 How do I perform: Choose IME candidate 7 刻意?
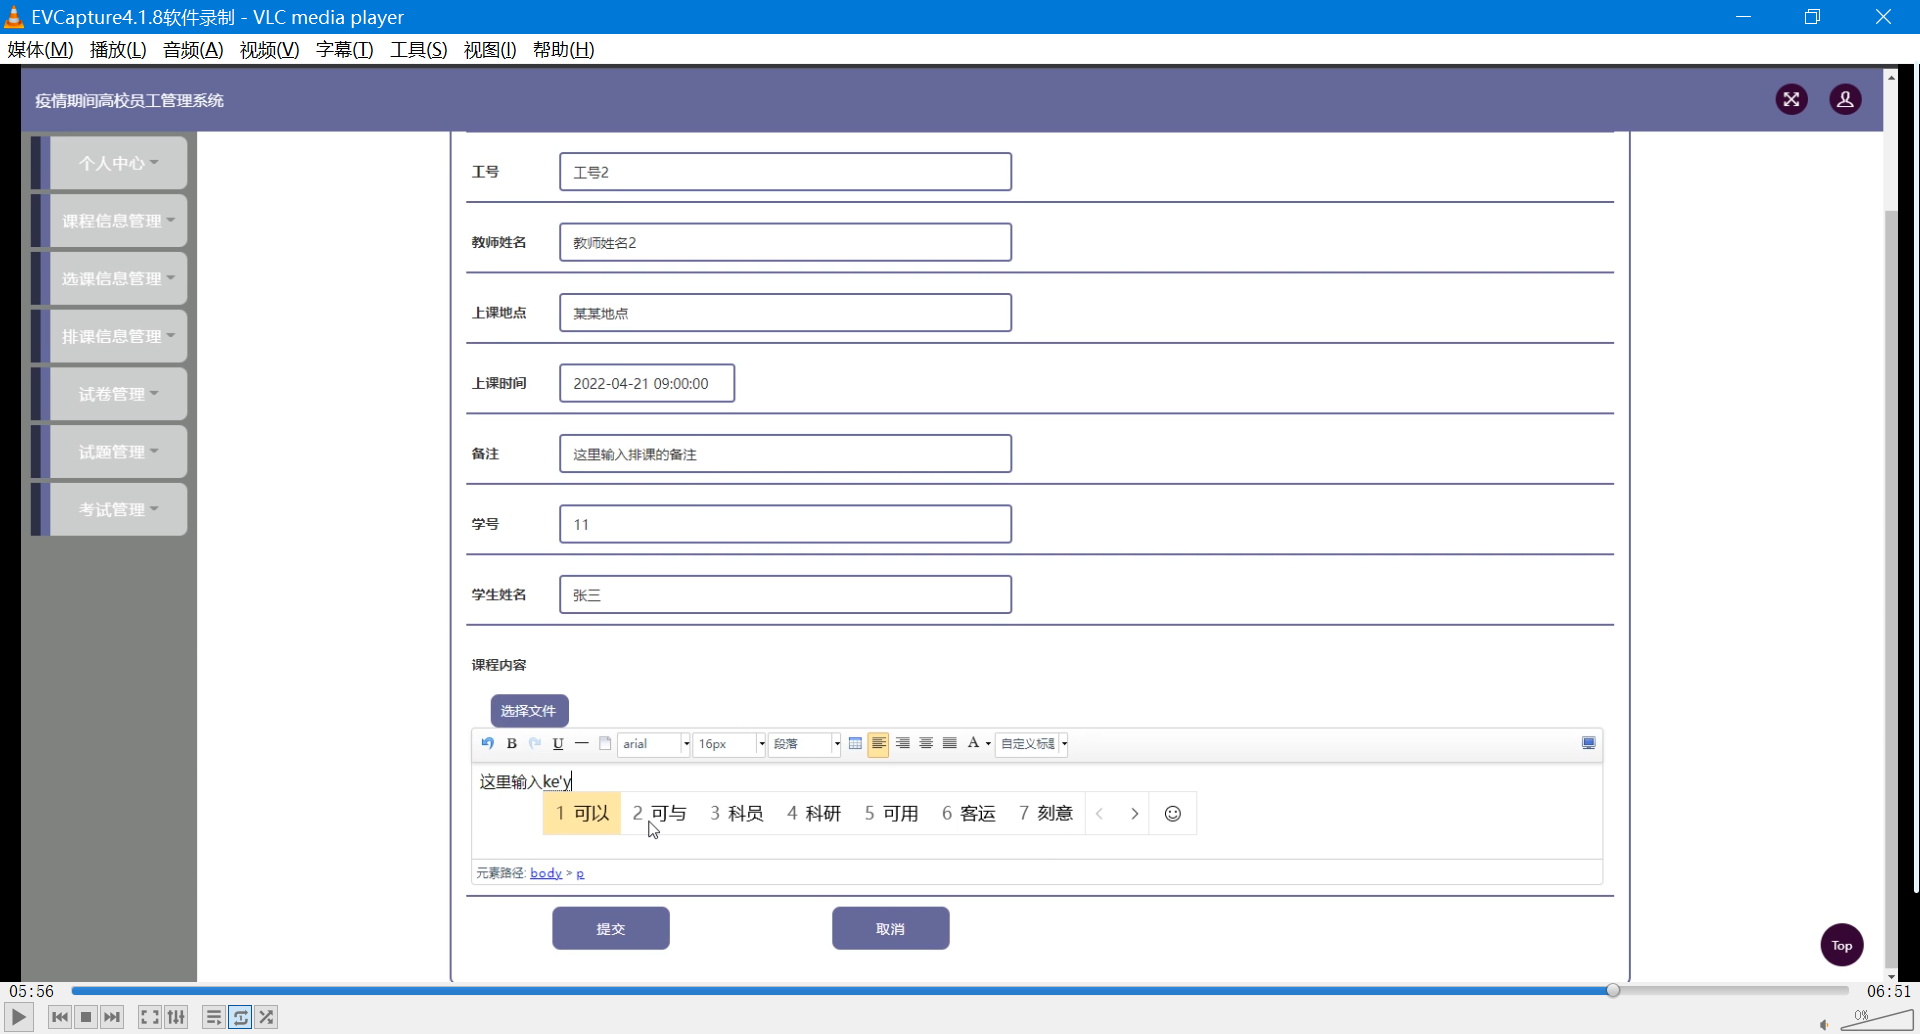click(1046, 813)
